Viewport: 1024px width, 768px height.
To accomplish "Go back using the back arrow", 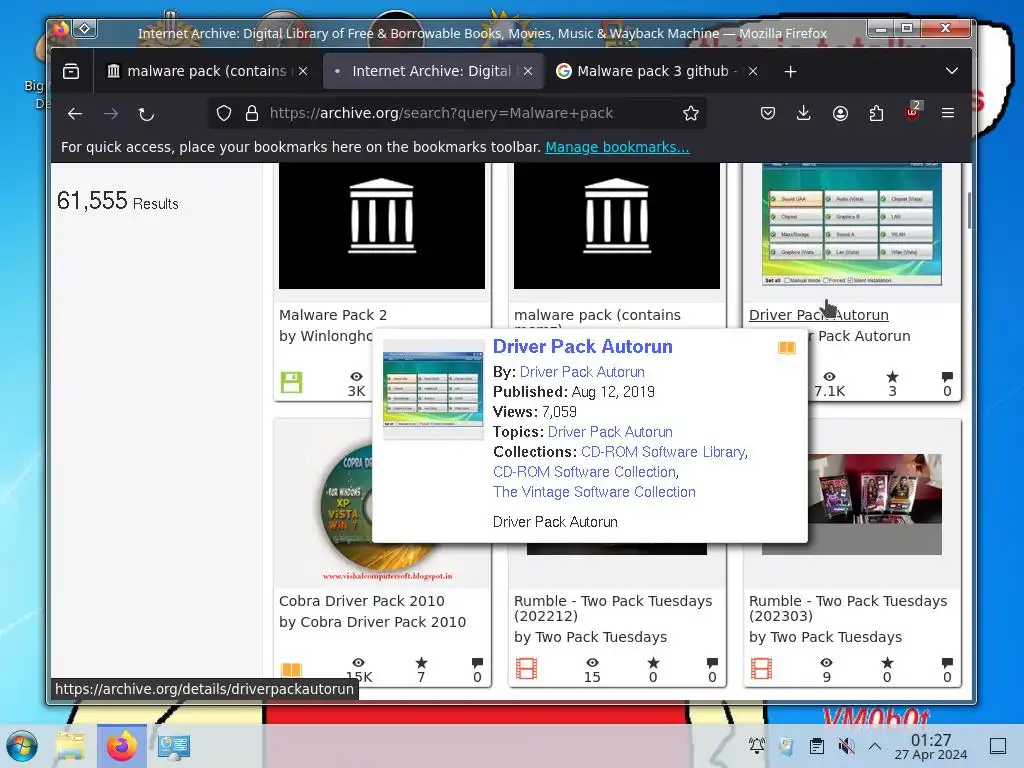I will click(75, 114).
